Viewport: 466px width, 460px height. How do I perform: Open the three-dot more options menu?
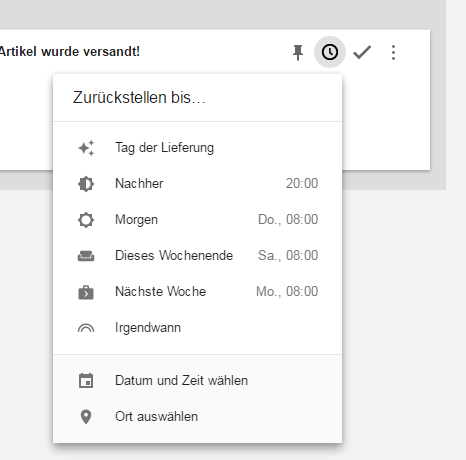393,53
